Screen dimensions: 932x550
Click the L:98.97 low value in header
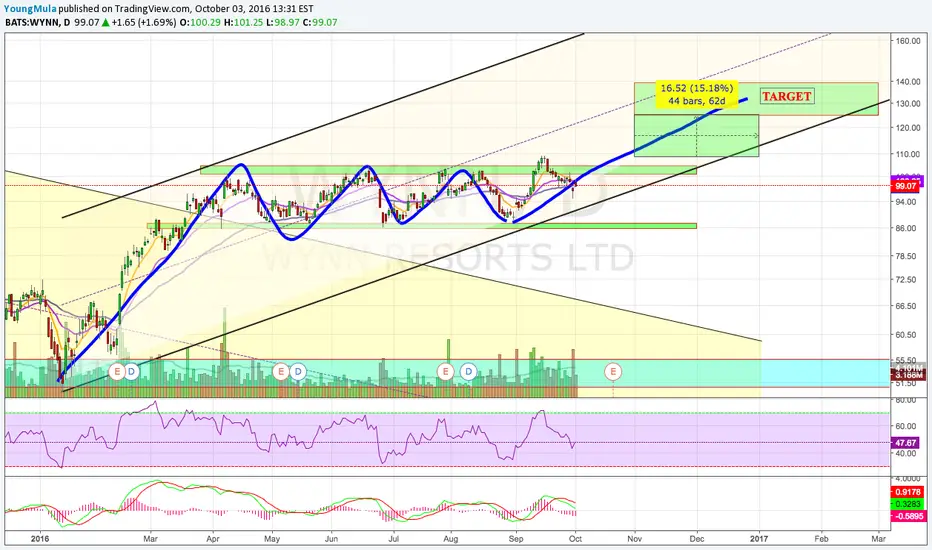[x=283, y=23]
